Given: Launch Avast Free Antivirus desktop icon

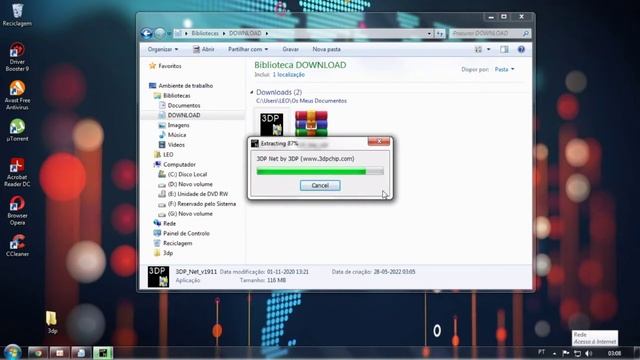Looking at the screenshot, I should [x=17, y=95].
